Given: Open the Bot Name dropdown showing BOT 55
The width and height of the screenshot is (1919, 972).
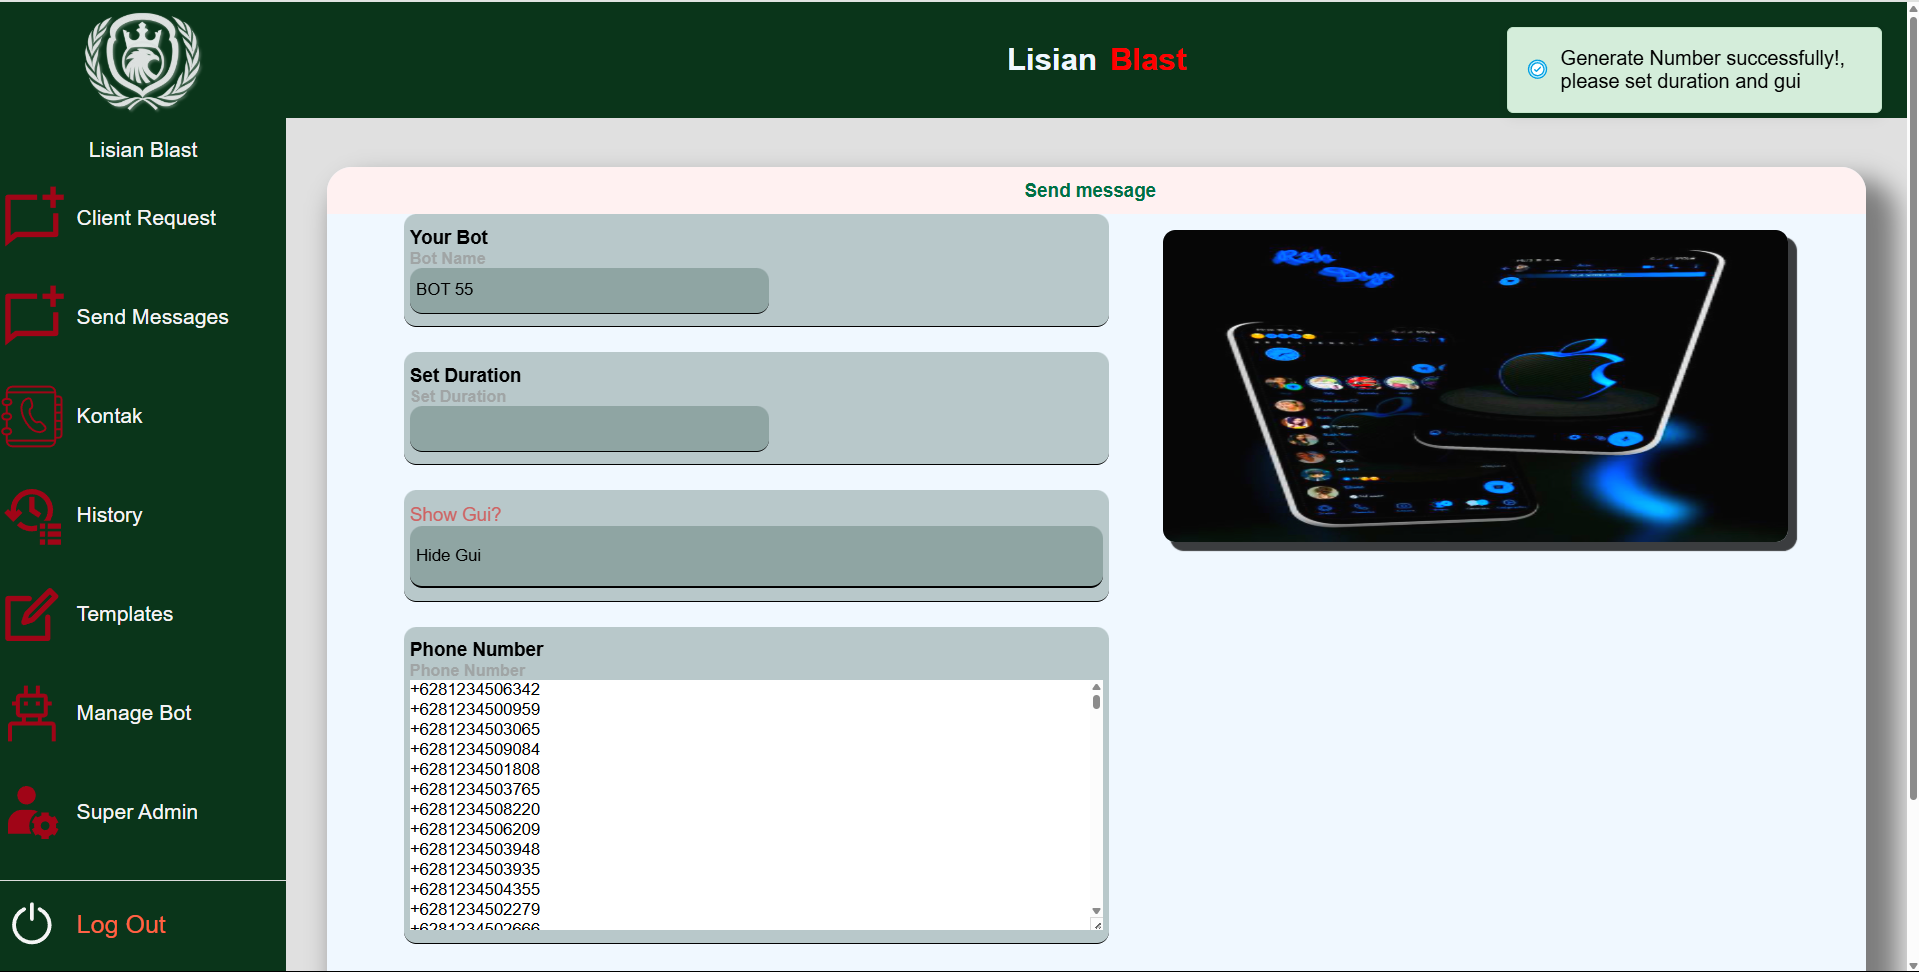Looking at the screenshot, I should click(588, 290).
